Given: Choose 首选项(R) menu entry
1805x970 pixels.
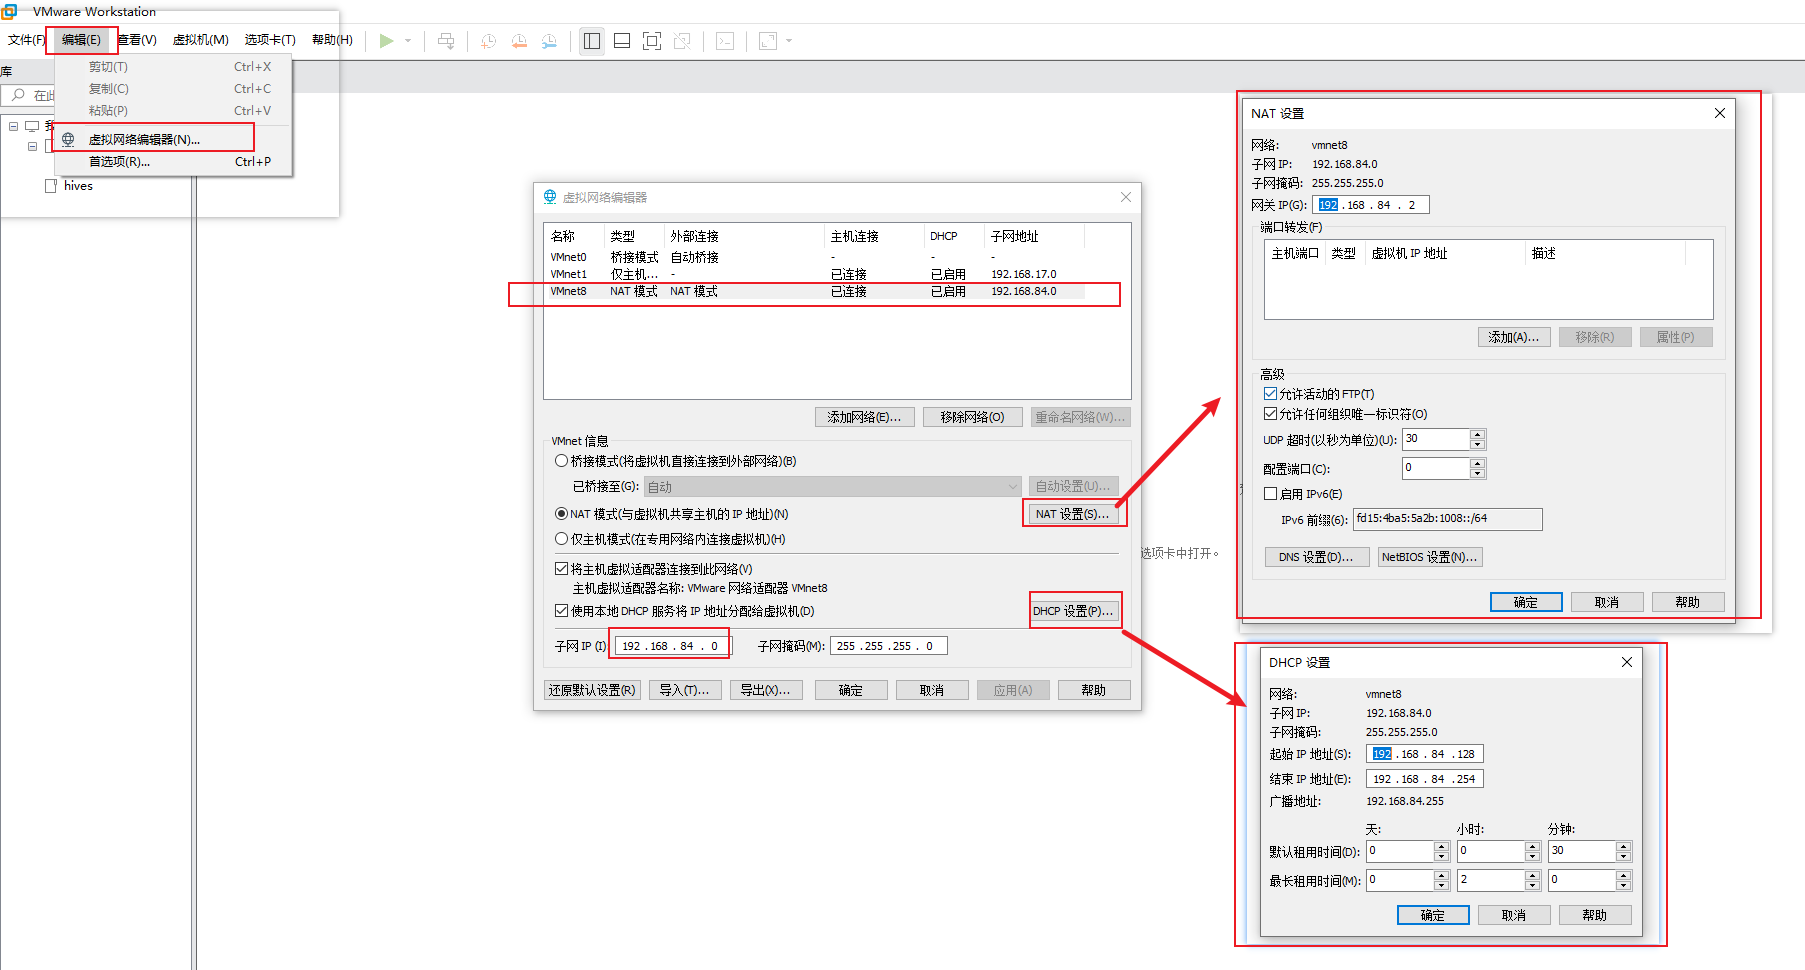Looking at the screenshot, I should click(x=172, y=161).
